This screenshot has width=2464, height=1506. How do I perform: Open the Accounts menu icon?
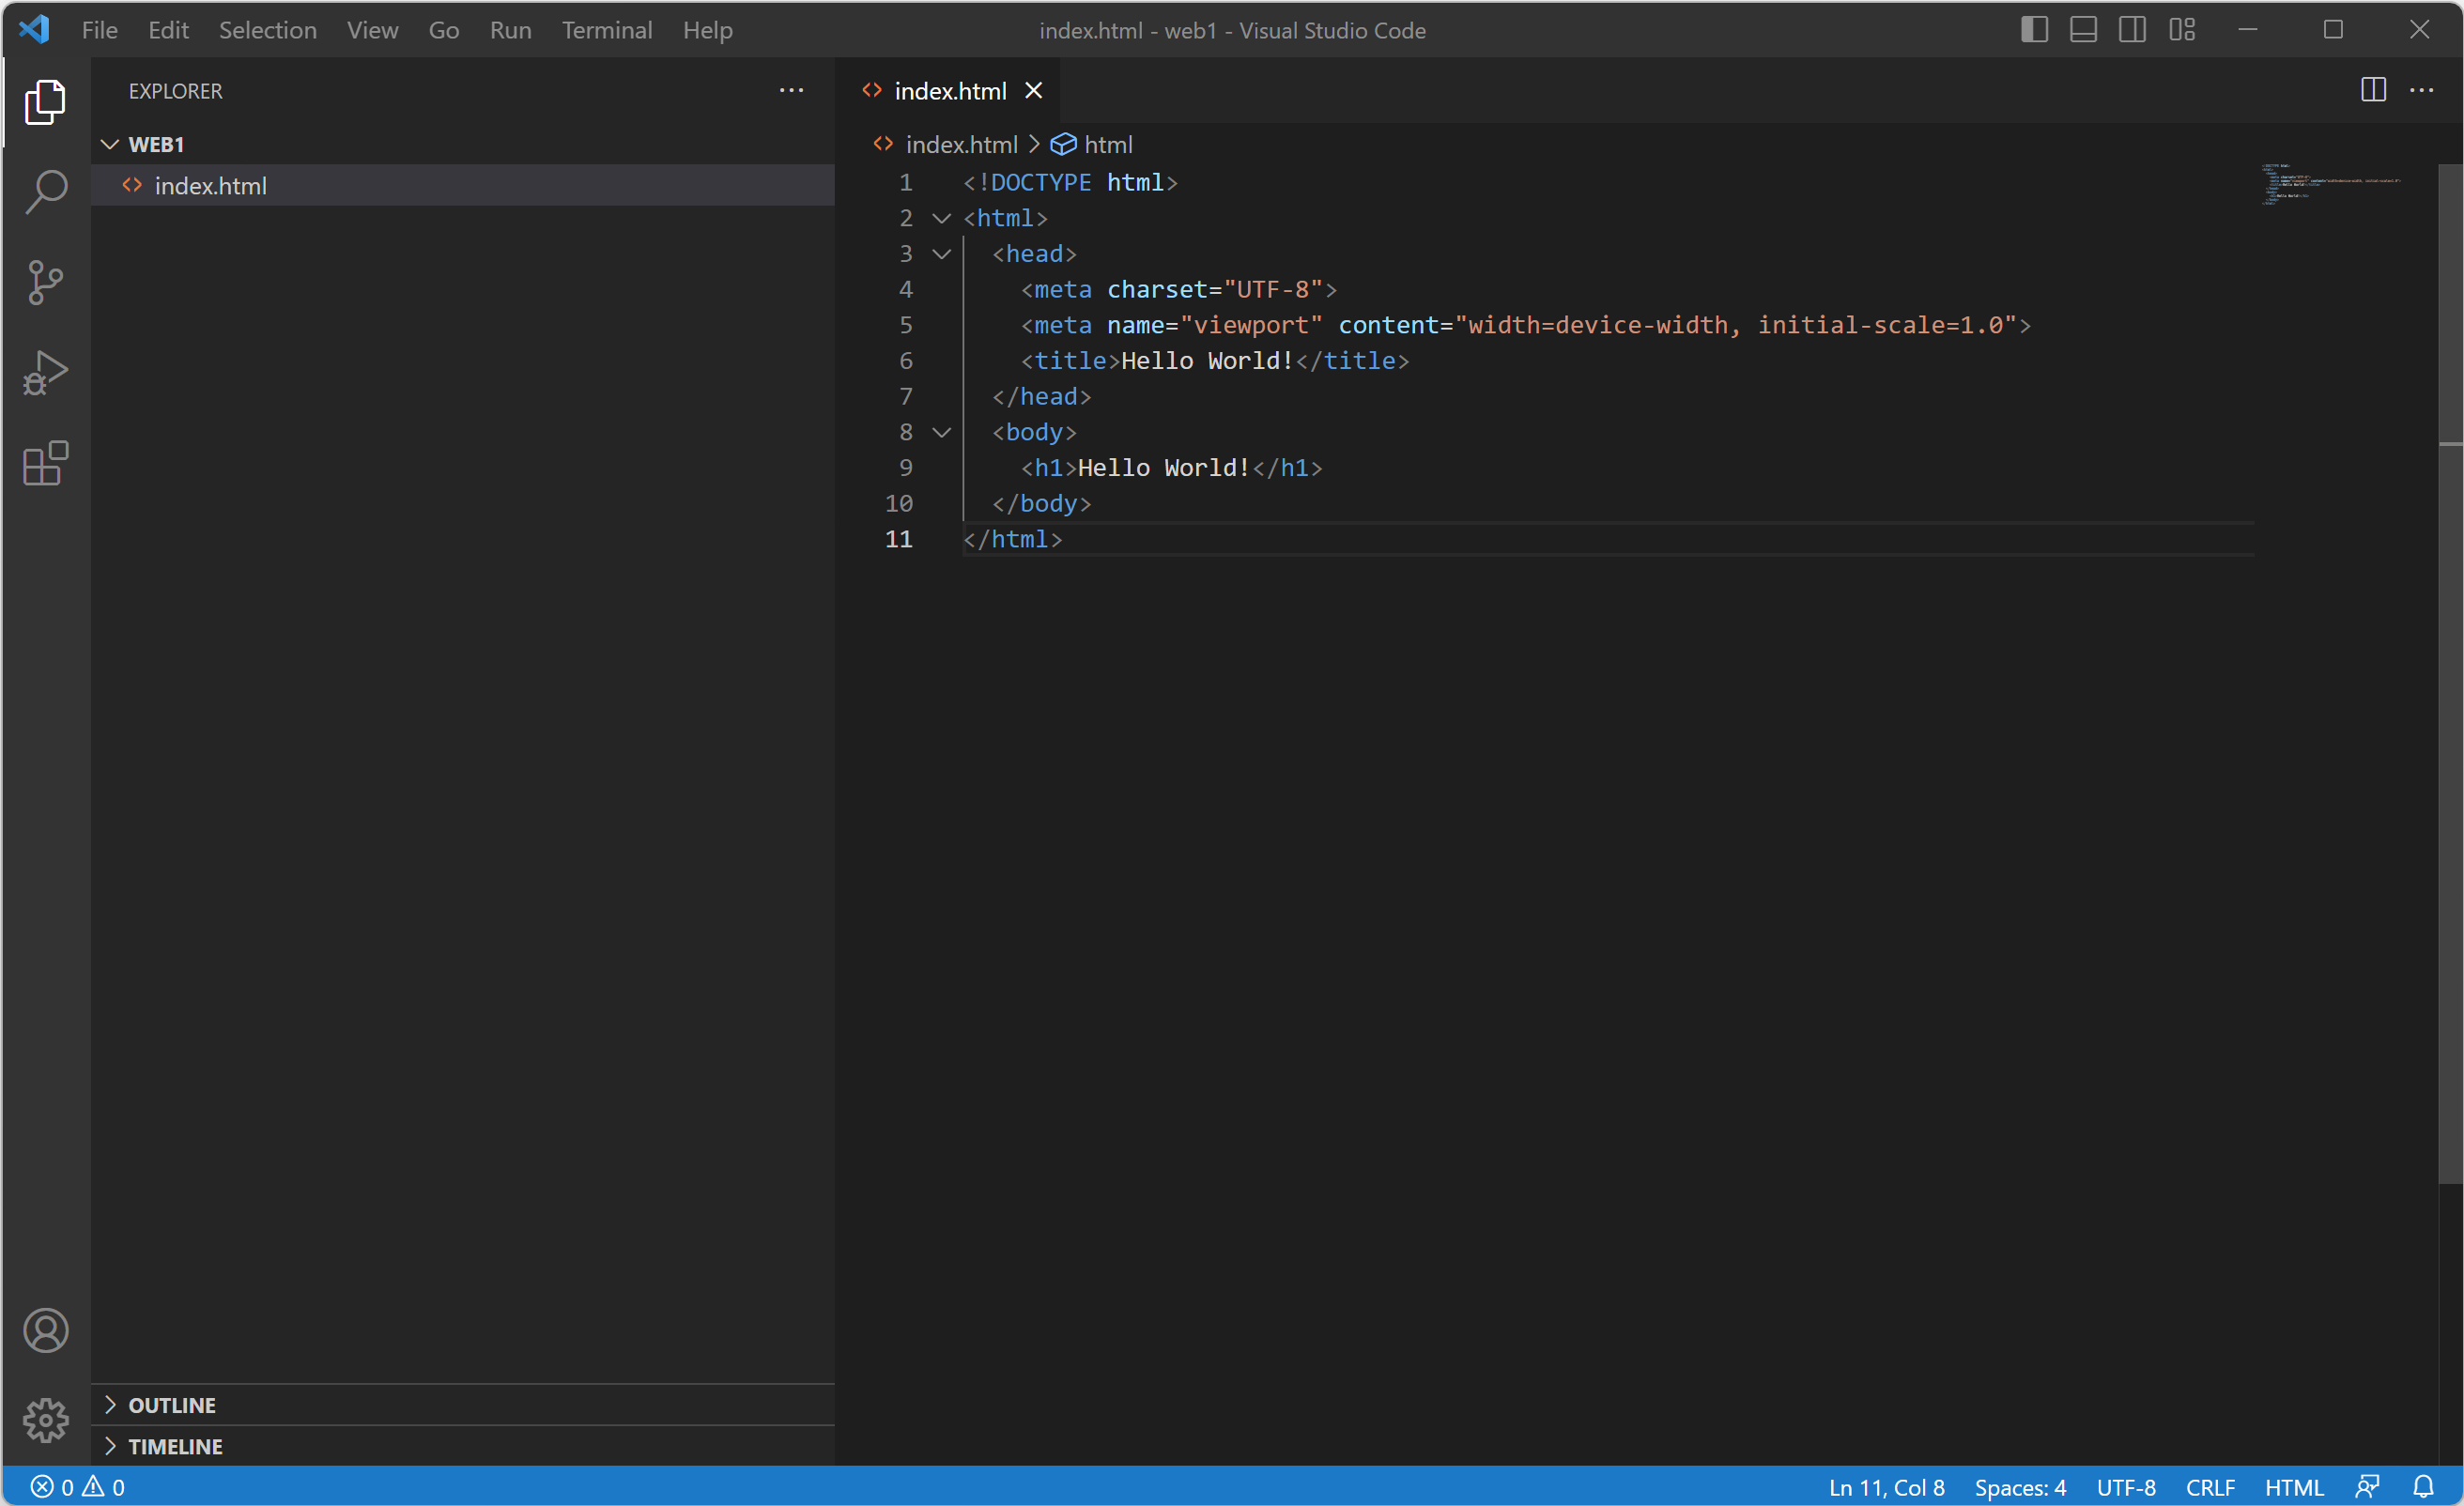pyautogui.click(x=46, y=1331)
